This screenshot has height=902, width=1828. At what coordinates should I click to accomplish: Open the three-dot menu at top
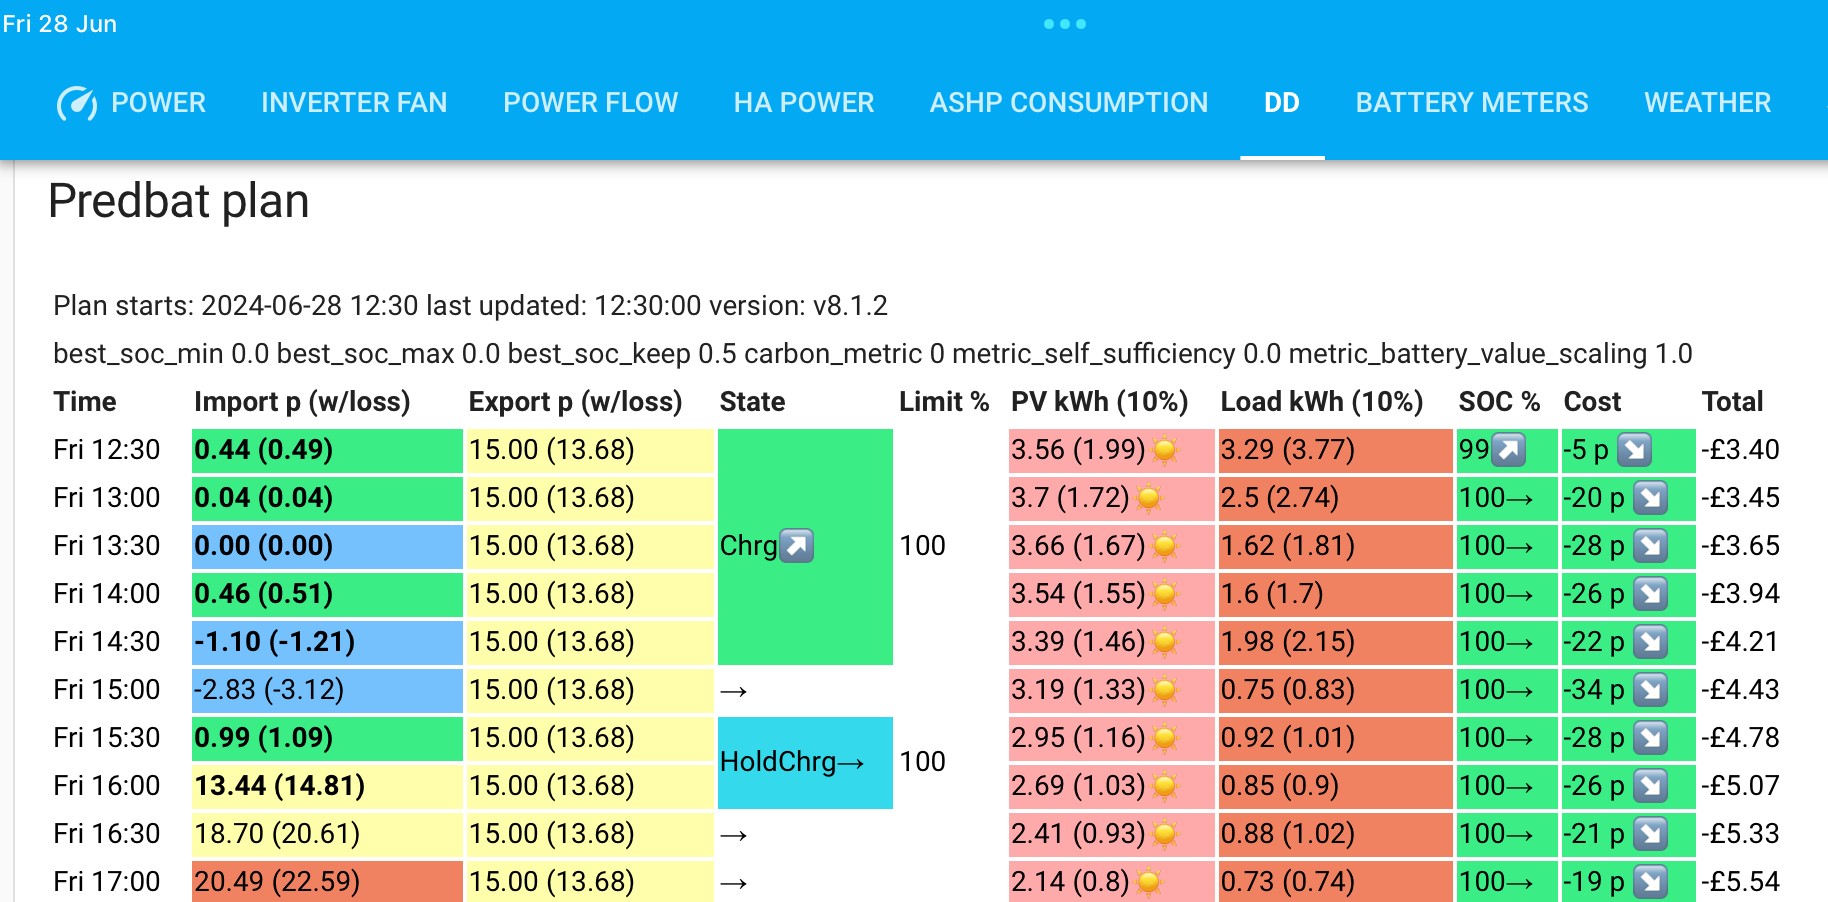pyautogui.click(x=1064, y=24)
